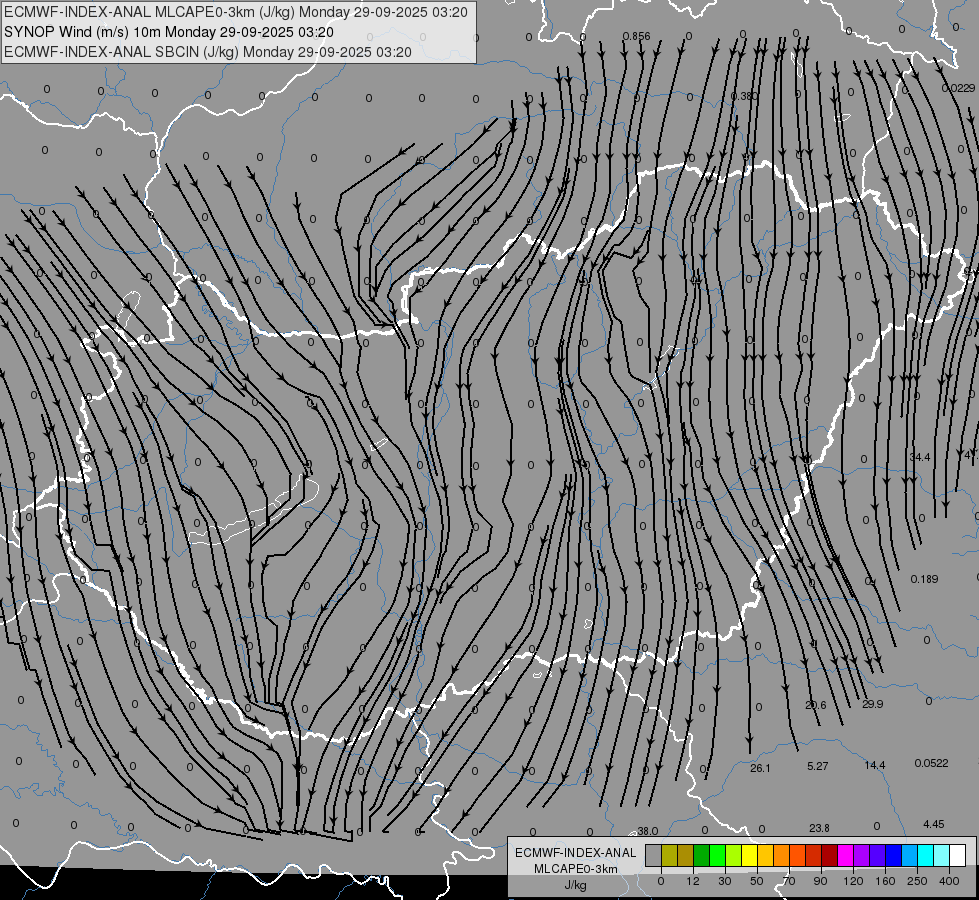Click the MLCAPE0-3km header line
Image resolution: width=979 pixels, height=900 pixels.
(235, 12)
